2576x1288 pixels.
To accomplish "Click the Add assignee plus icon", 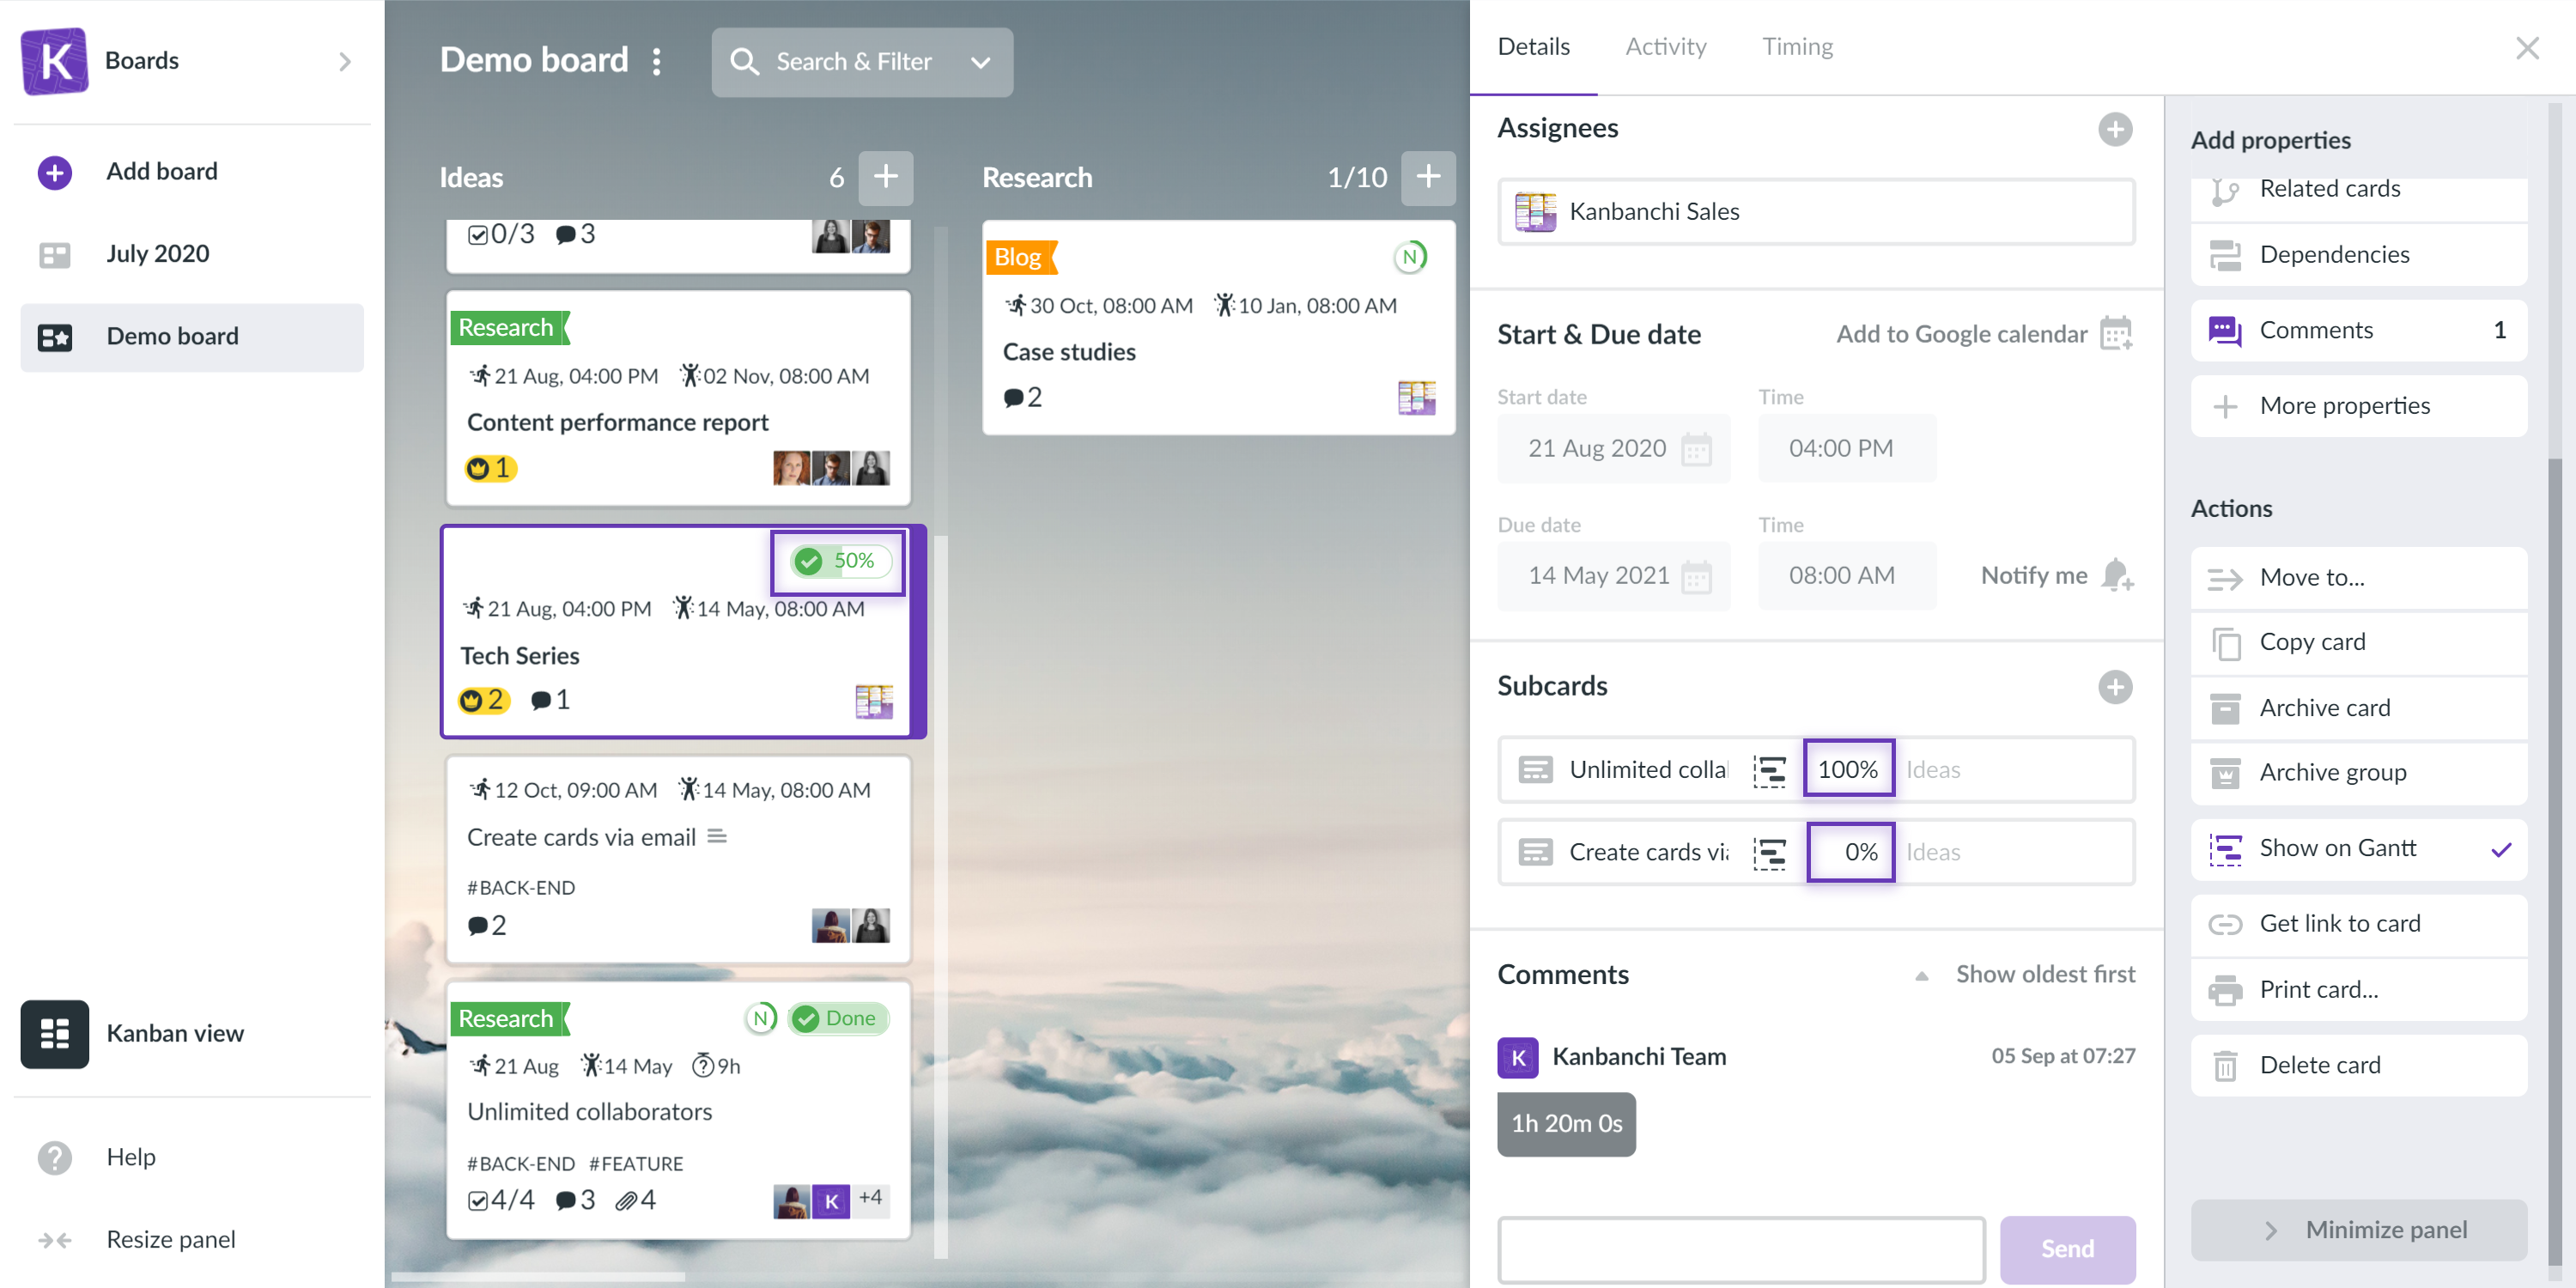I will point(2116,128).
